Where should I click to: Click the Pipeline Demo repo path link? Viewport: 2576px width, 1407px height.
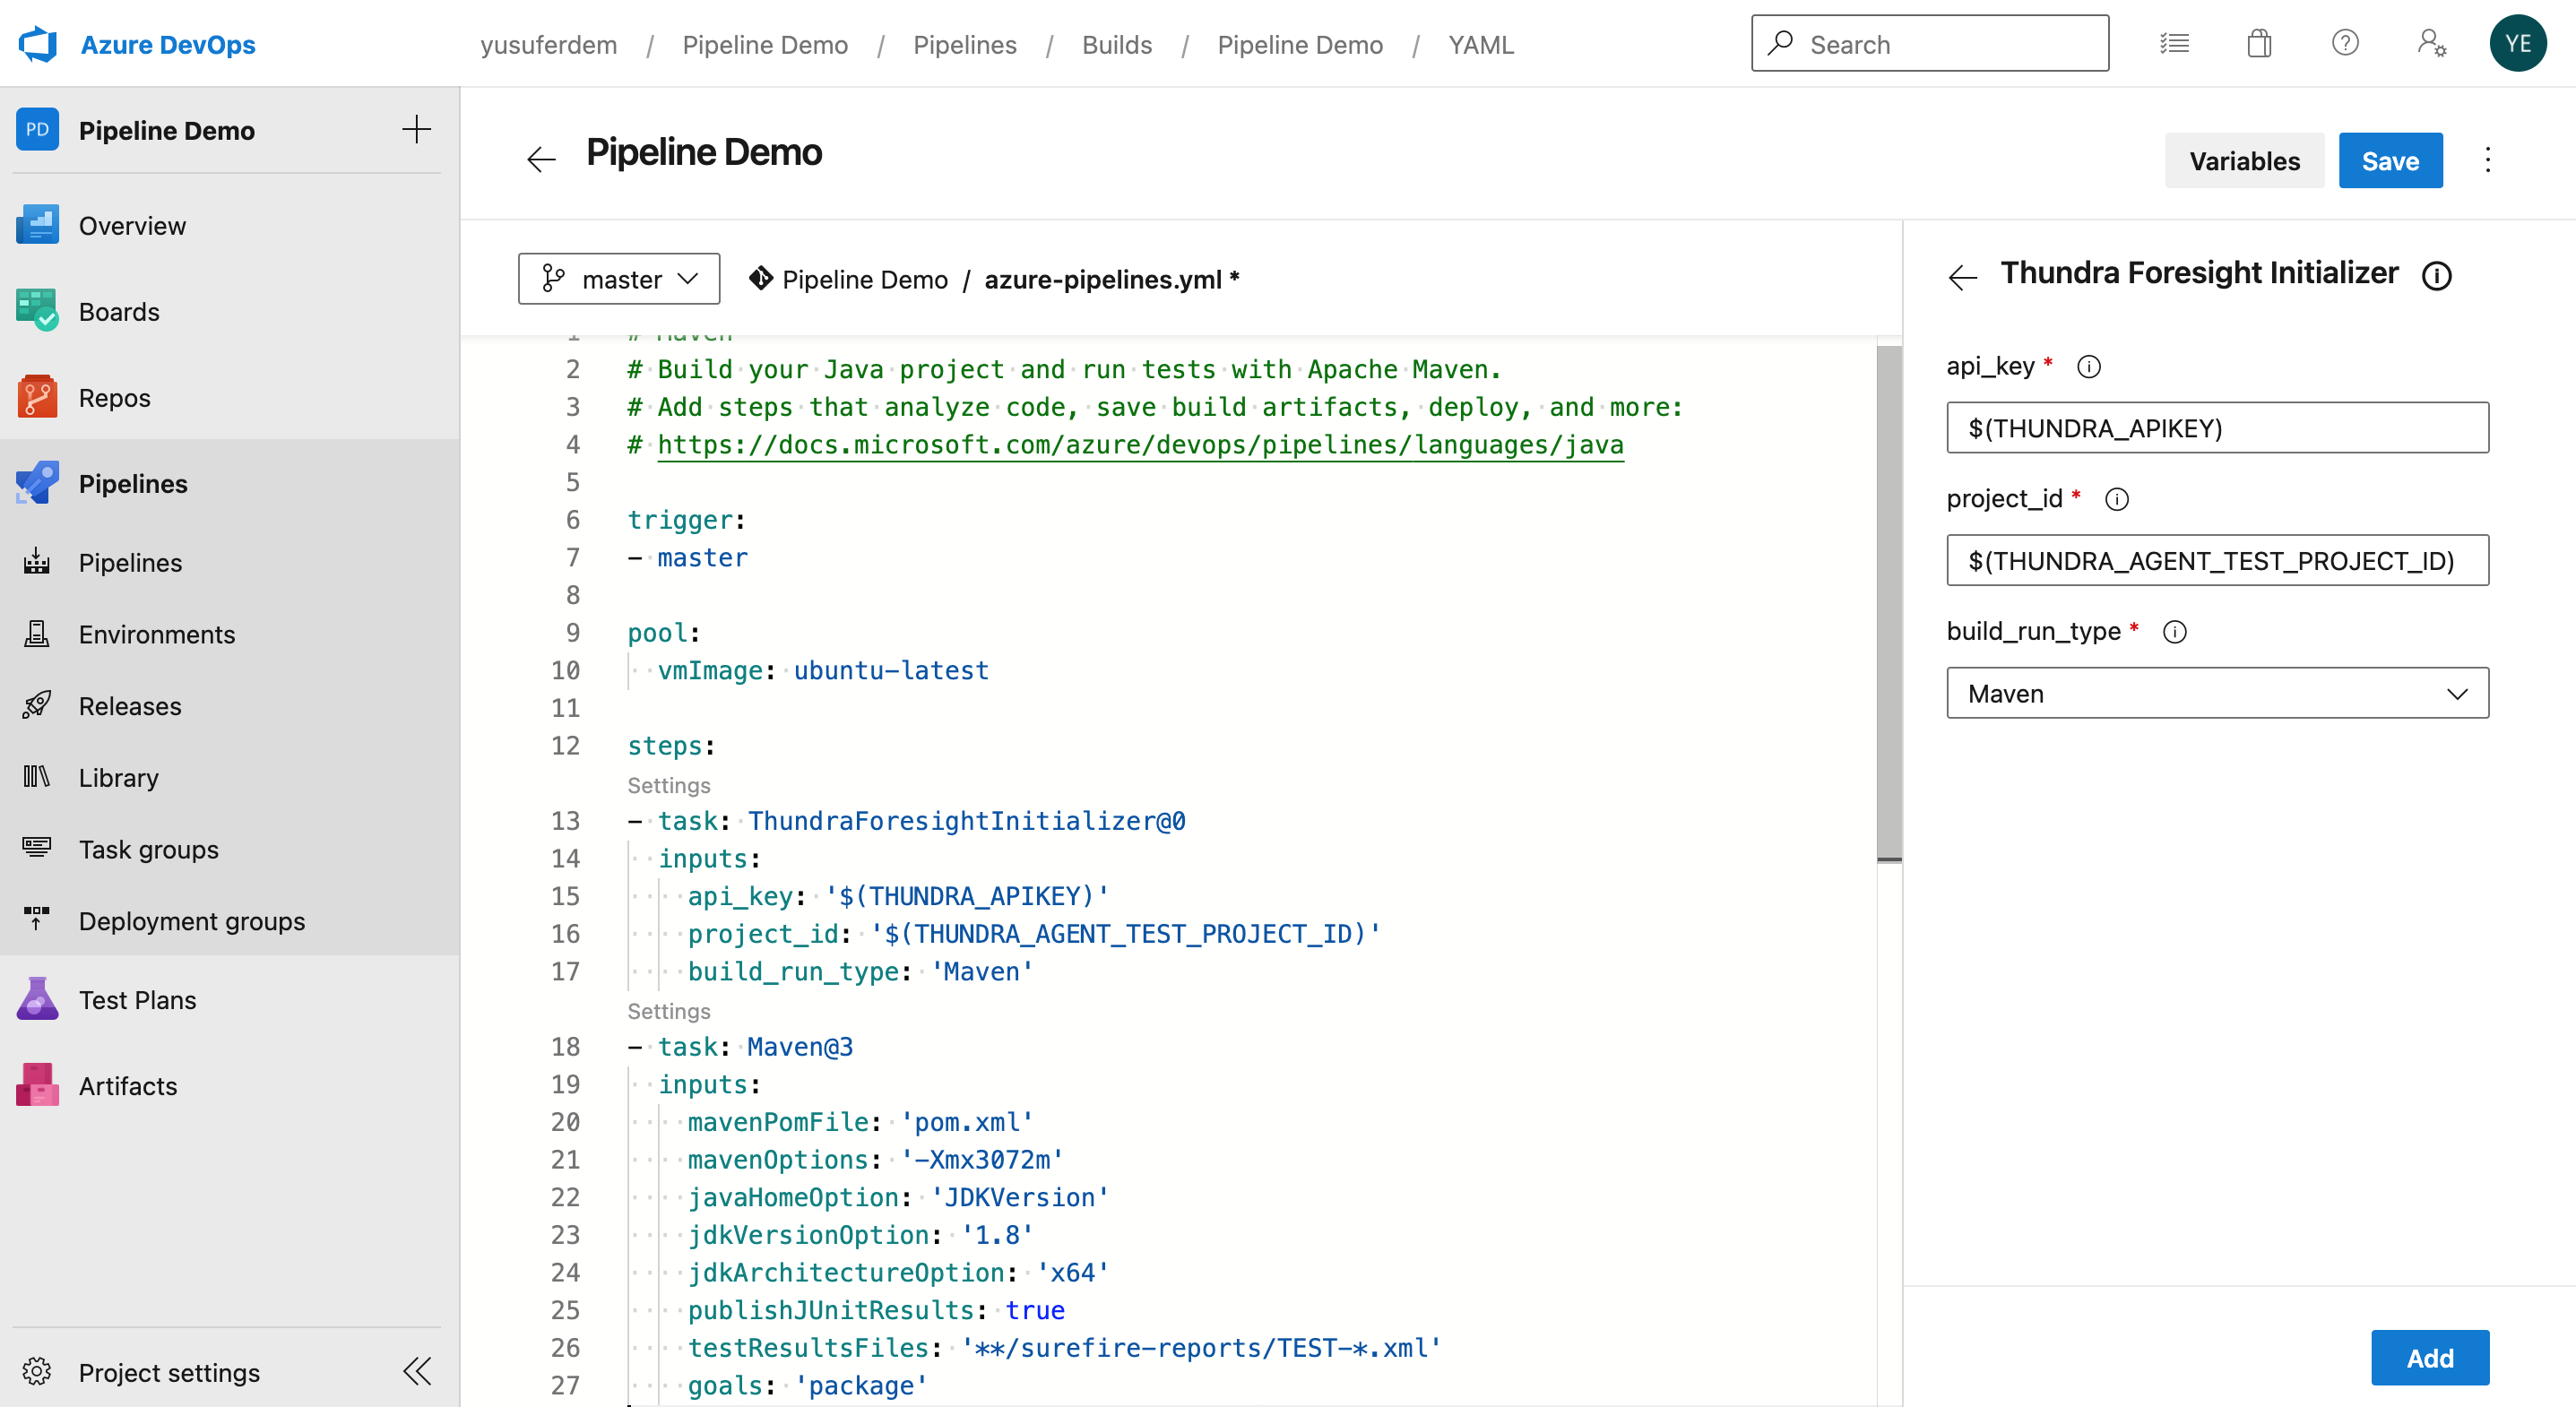pyautogui.click(x=864, y=280)
